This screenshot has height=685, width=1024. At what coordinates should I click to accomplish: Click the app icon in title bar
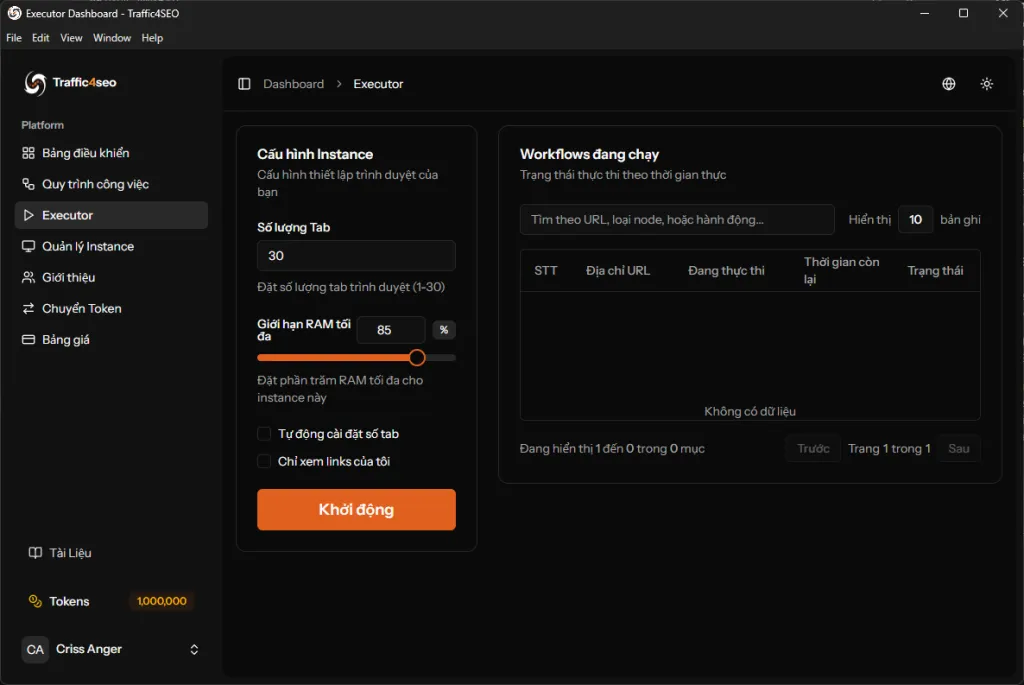click(x=14, y=13)
